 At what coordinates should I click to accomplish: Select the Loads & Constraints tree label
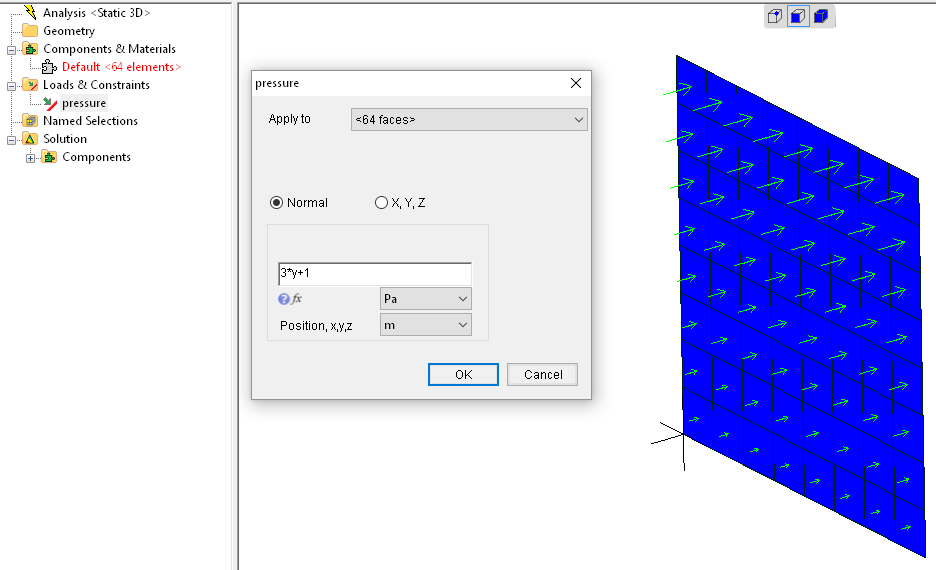pos(96,85)
